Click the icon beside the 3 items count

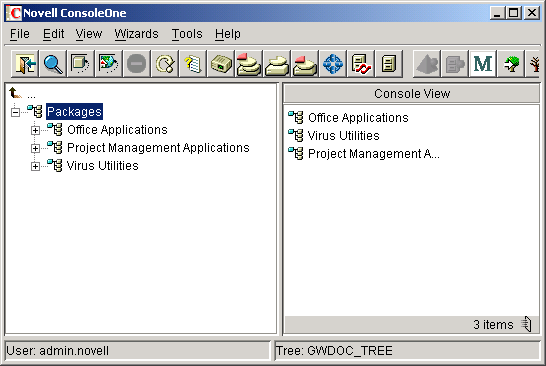(527, 324)
